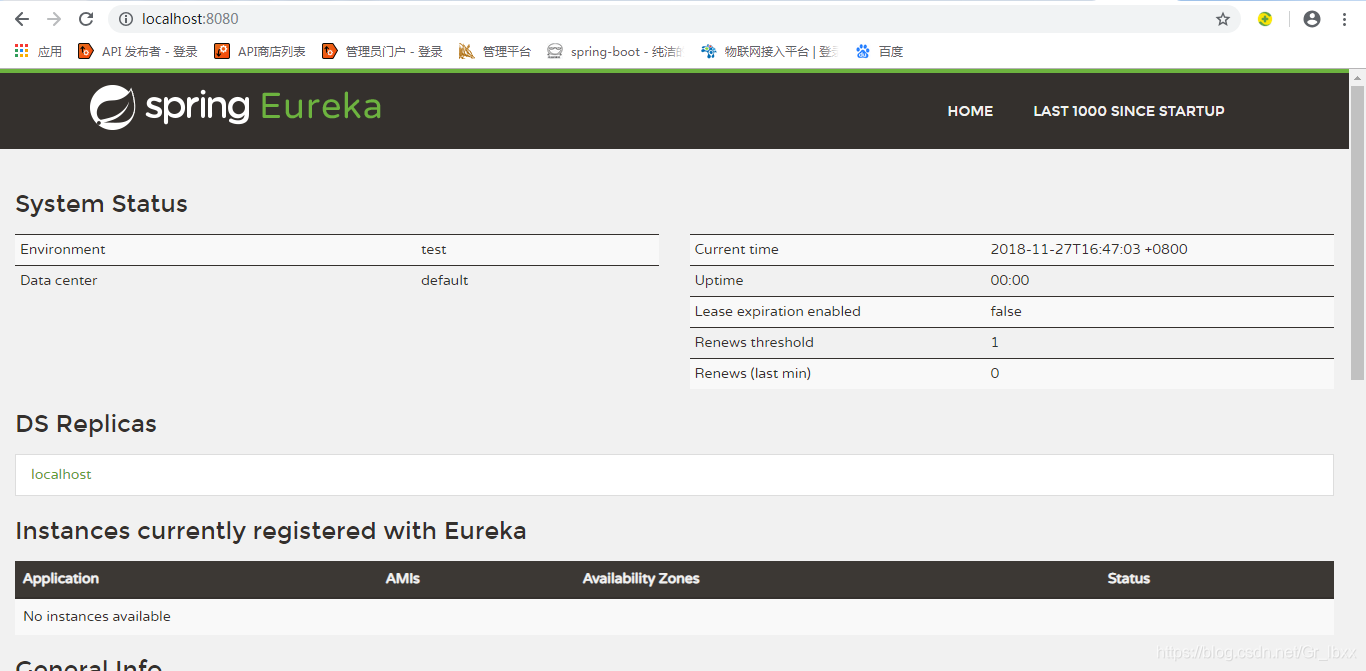The height and width of the screenshot is (671, 1366).
Task: Click the 'Renews threshold' label
Action: pos(754,342)
